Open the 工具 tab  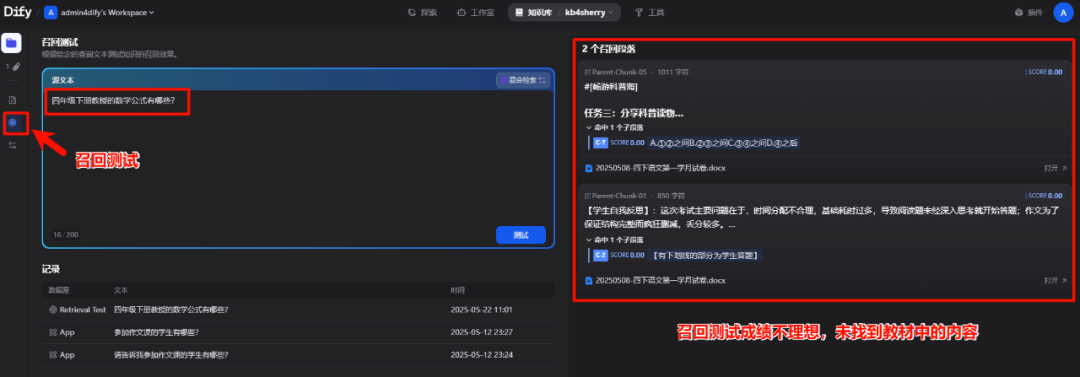click(x=650, y=12)
